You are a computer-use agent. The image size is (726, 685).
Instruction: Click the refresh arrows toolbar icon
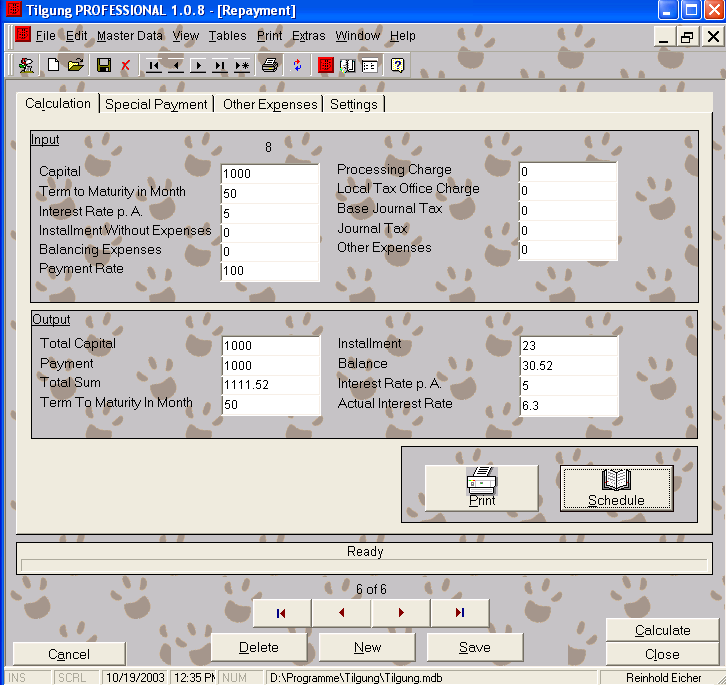click(x=297, y=66)
